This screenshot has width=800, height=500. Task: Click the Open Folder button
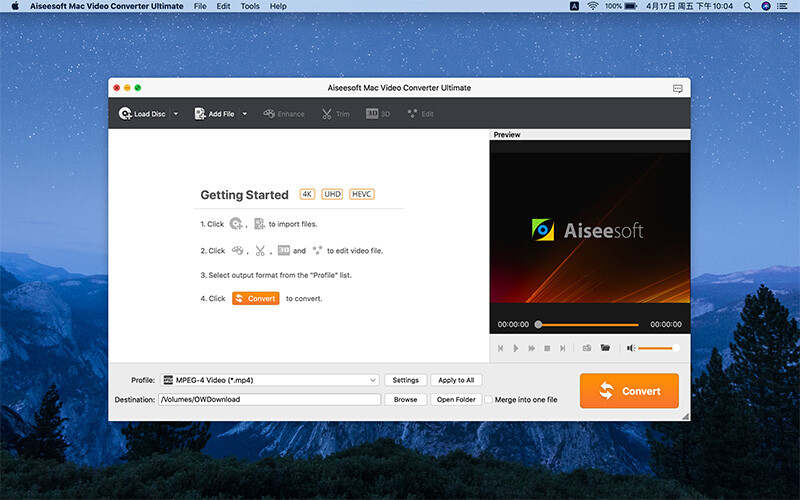pos(456,399)
